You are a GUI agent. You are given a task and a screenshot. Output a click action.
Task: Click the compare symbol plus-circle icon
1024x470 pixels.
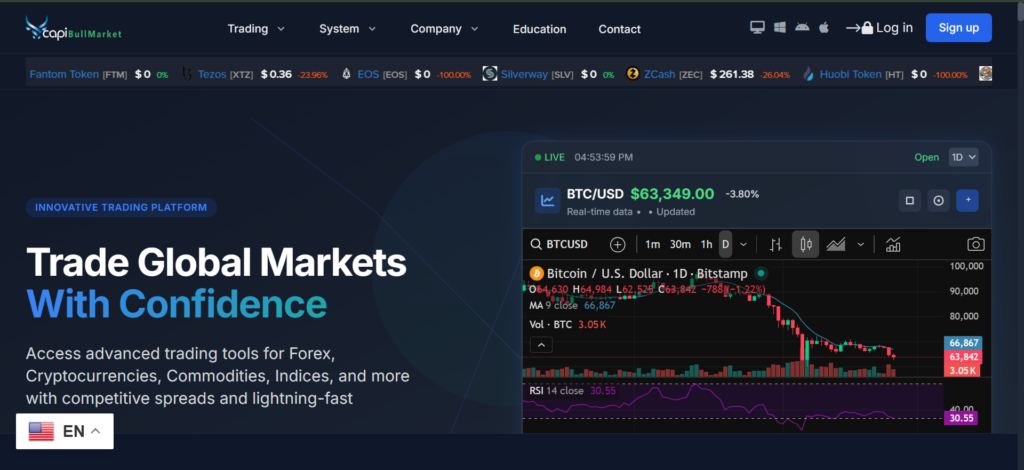point(617,244)
